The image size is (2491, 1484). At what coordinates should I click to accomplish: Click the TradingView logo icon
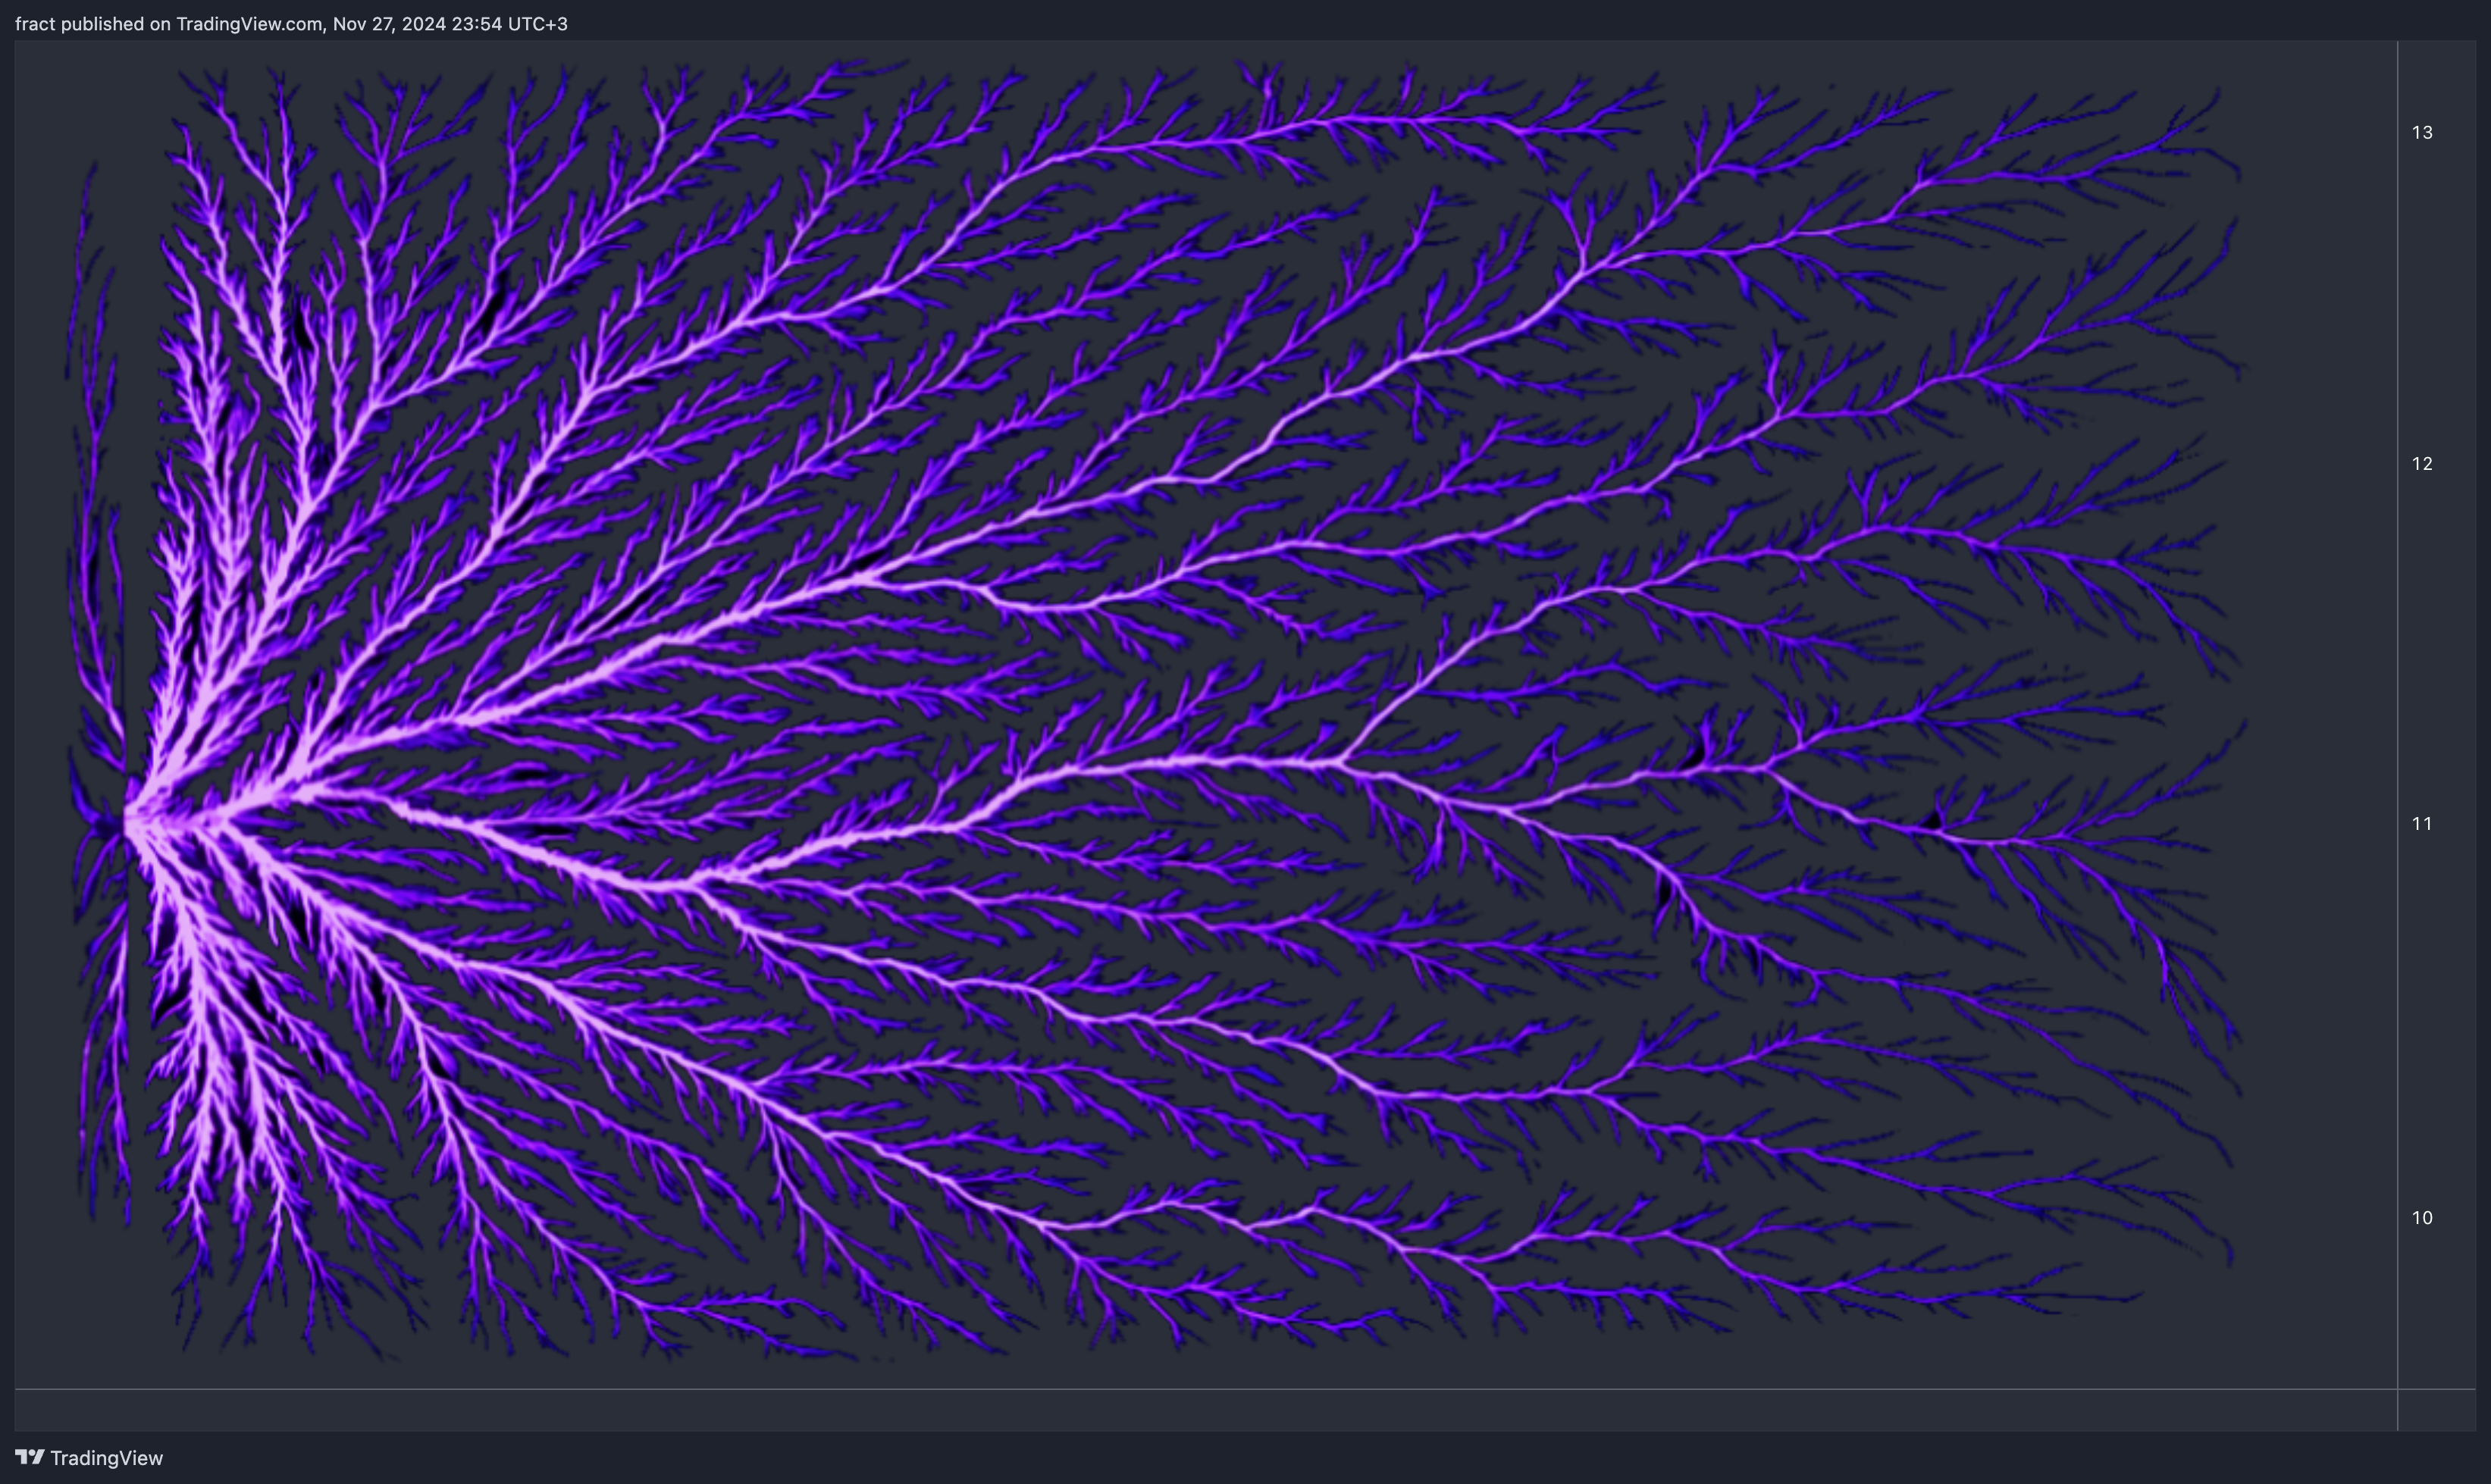point(30,1457)
